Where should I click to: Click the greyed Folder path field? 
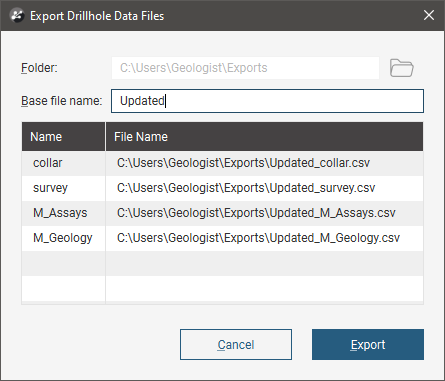(x=245, y=68)
